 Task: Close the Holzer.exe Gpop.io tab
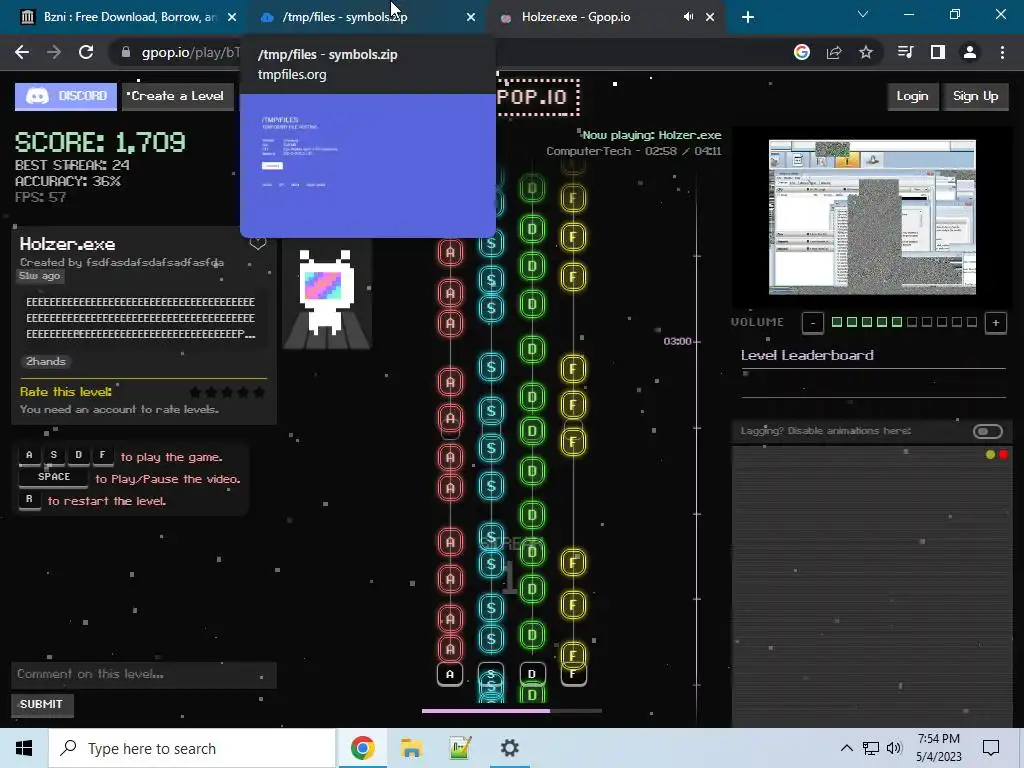tap(710, 17)
